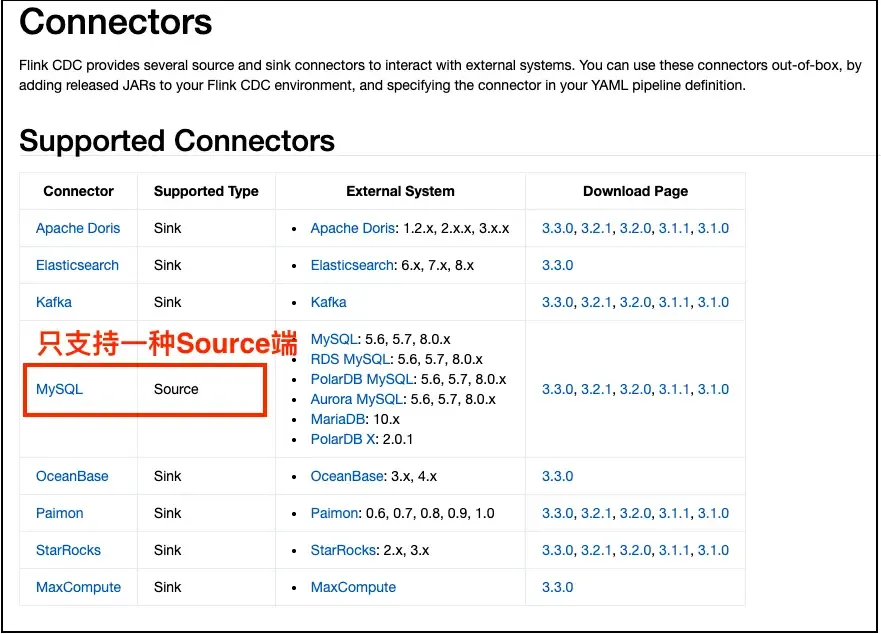Click the MariaDB link

[338, 419]
